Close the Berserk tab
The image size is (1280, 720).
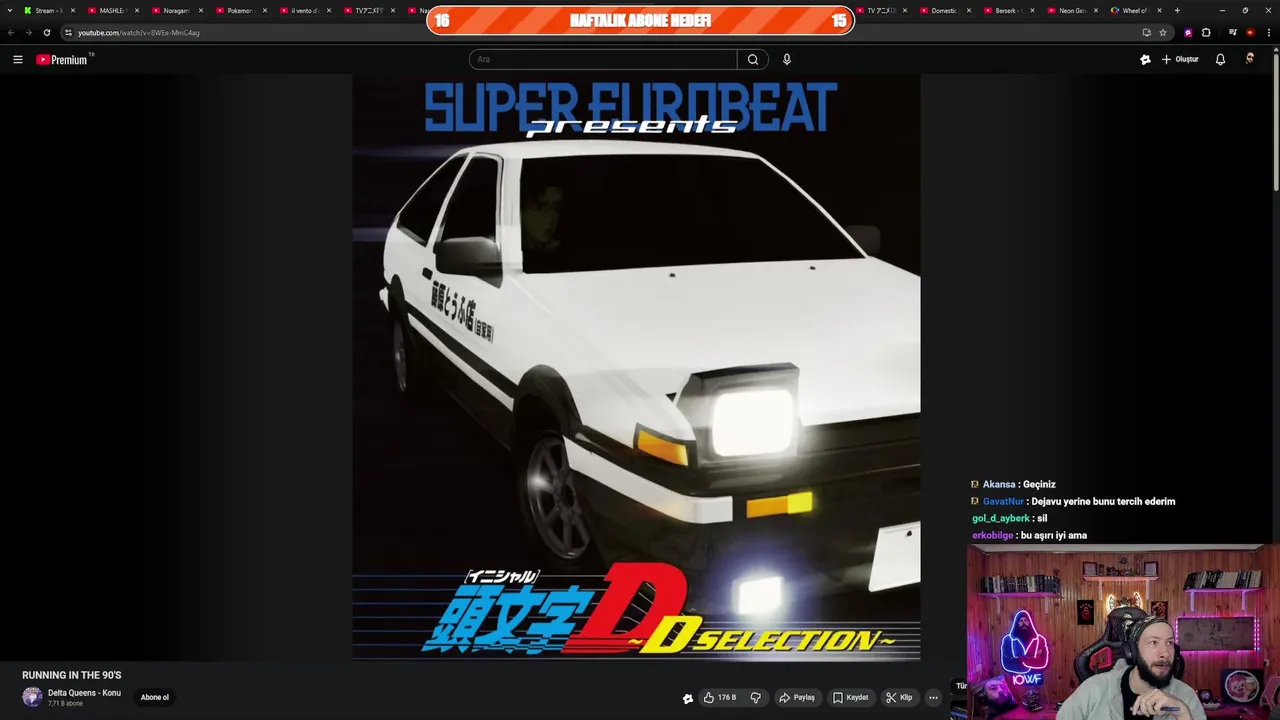click(1033, 10)
